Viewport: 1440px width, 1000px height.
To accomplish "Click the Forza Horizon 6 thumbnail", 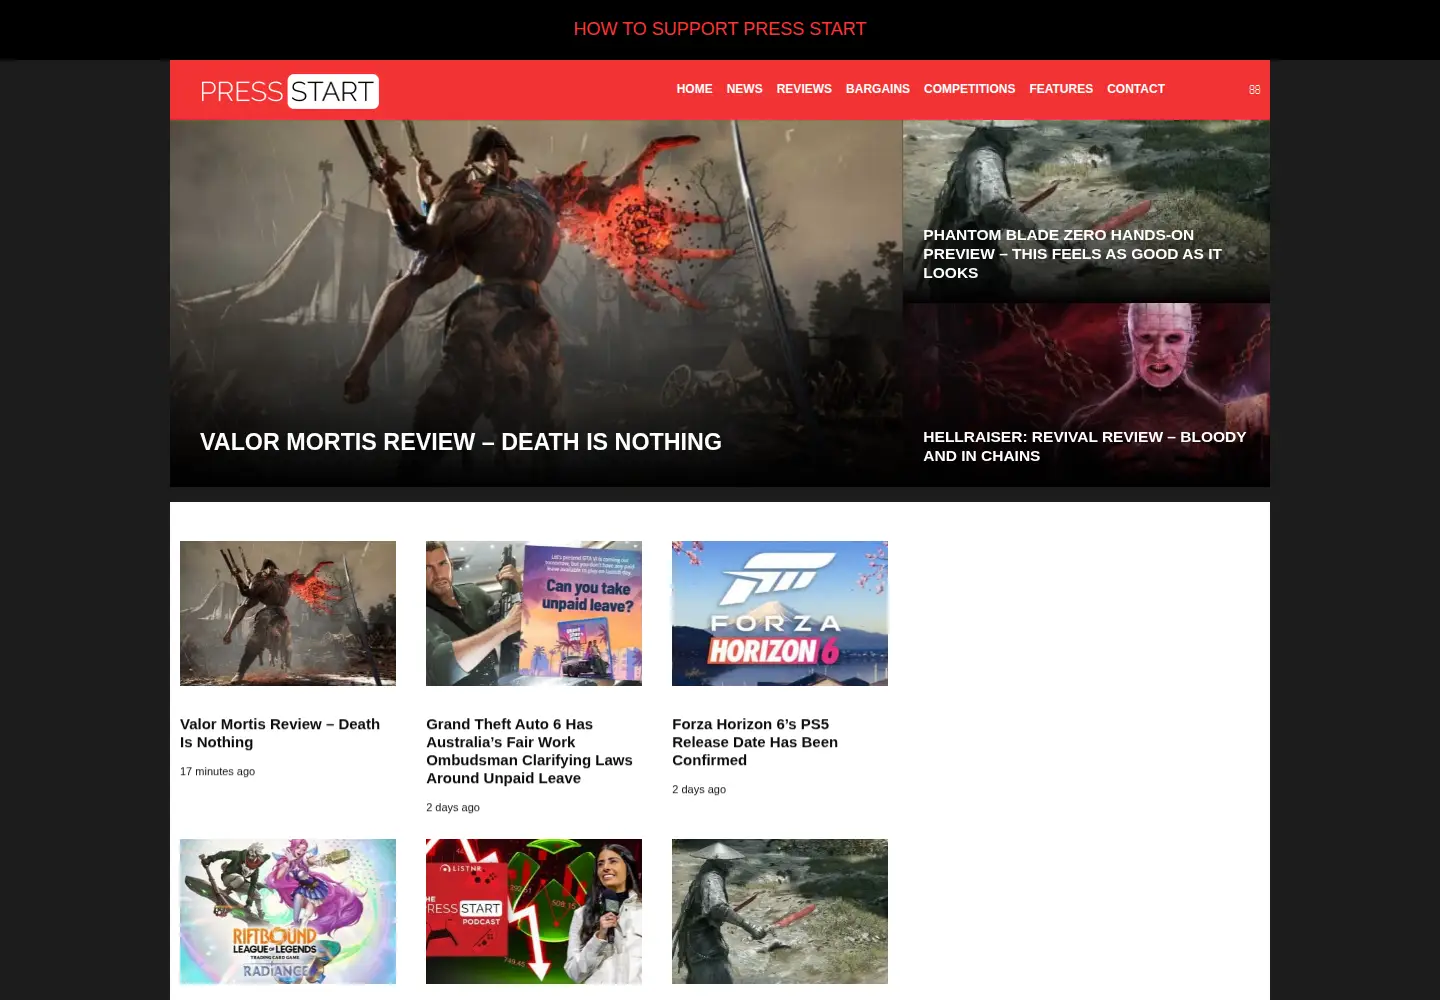I will pyautogui.click(x=780, y=613).
